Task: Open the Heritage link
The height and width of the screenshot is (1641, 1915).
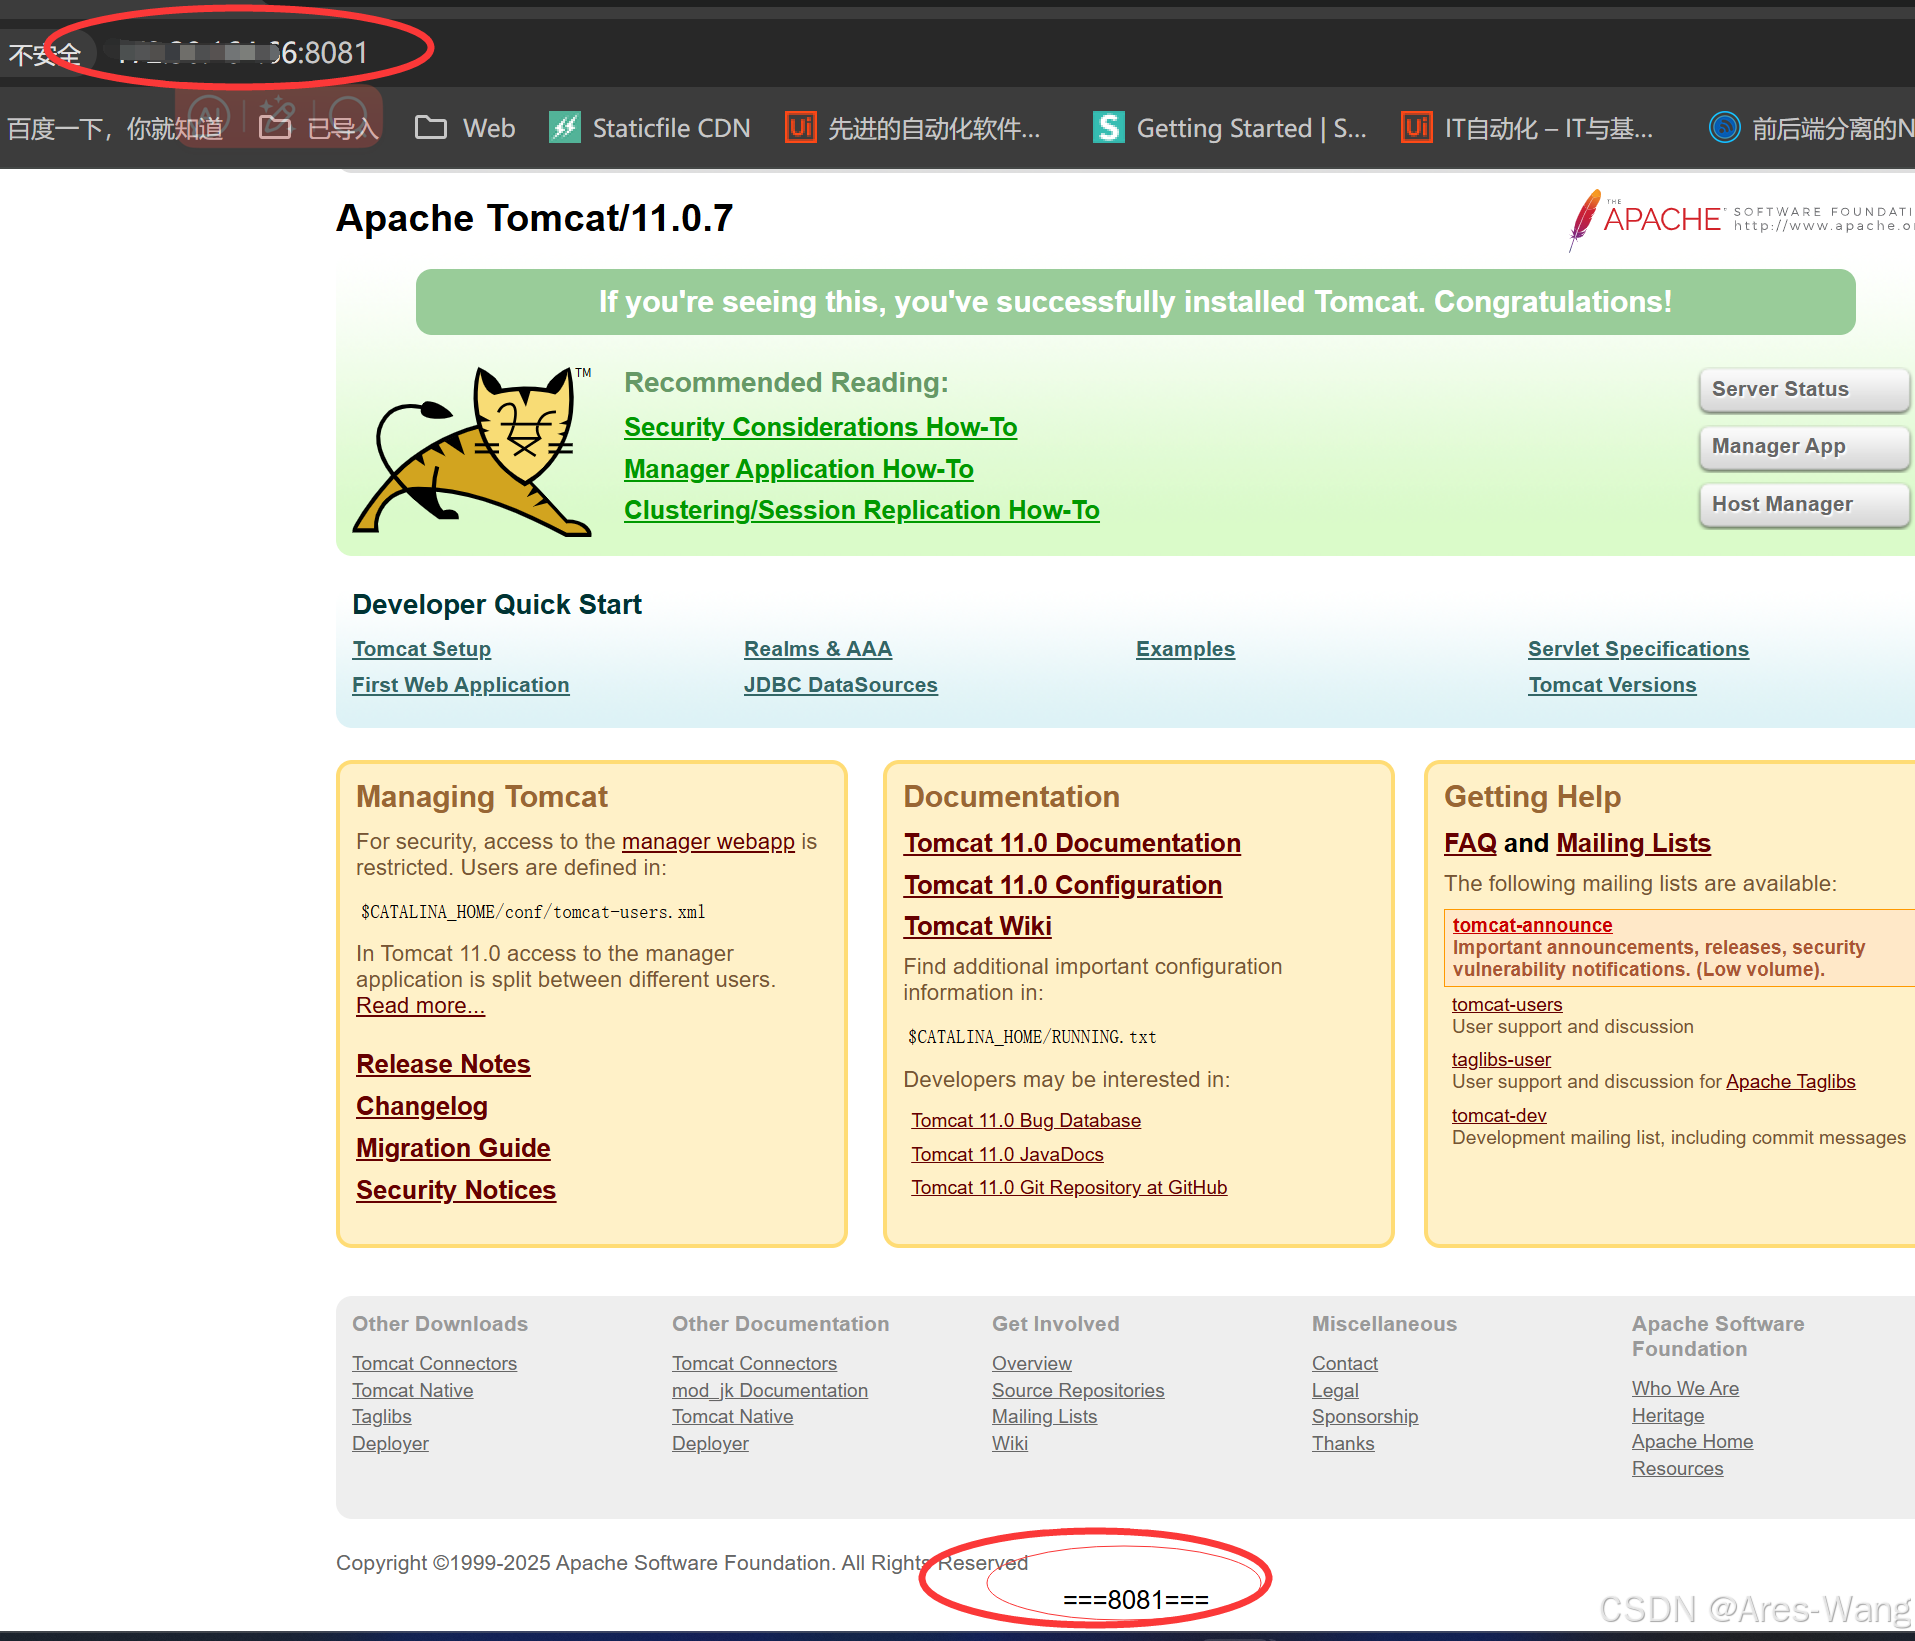Action: coord(1668,1416)
